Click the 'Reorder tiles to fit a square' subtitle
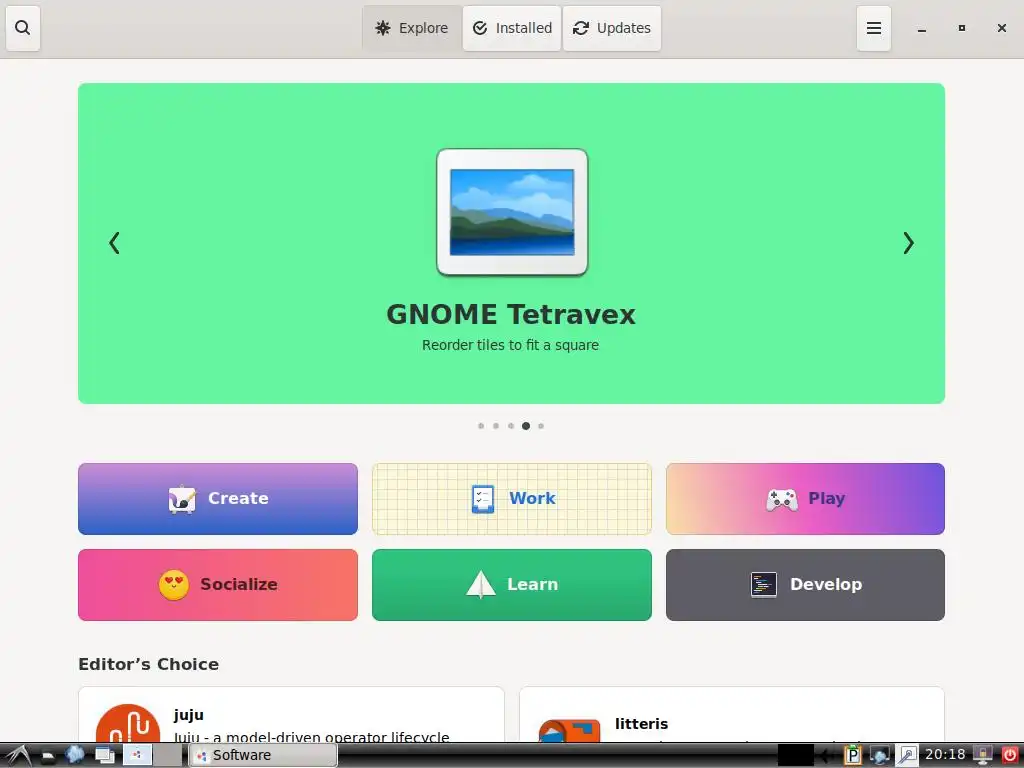 point(510,345)
